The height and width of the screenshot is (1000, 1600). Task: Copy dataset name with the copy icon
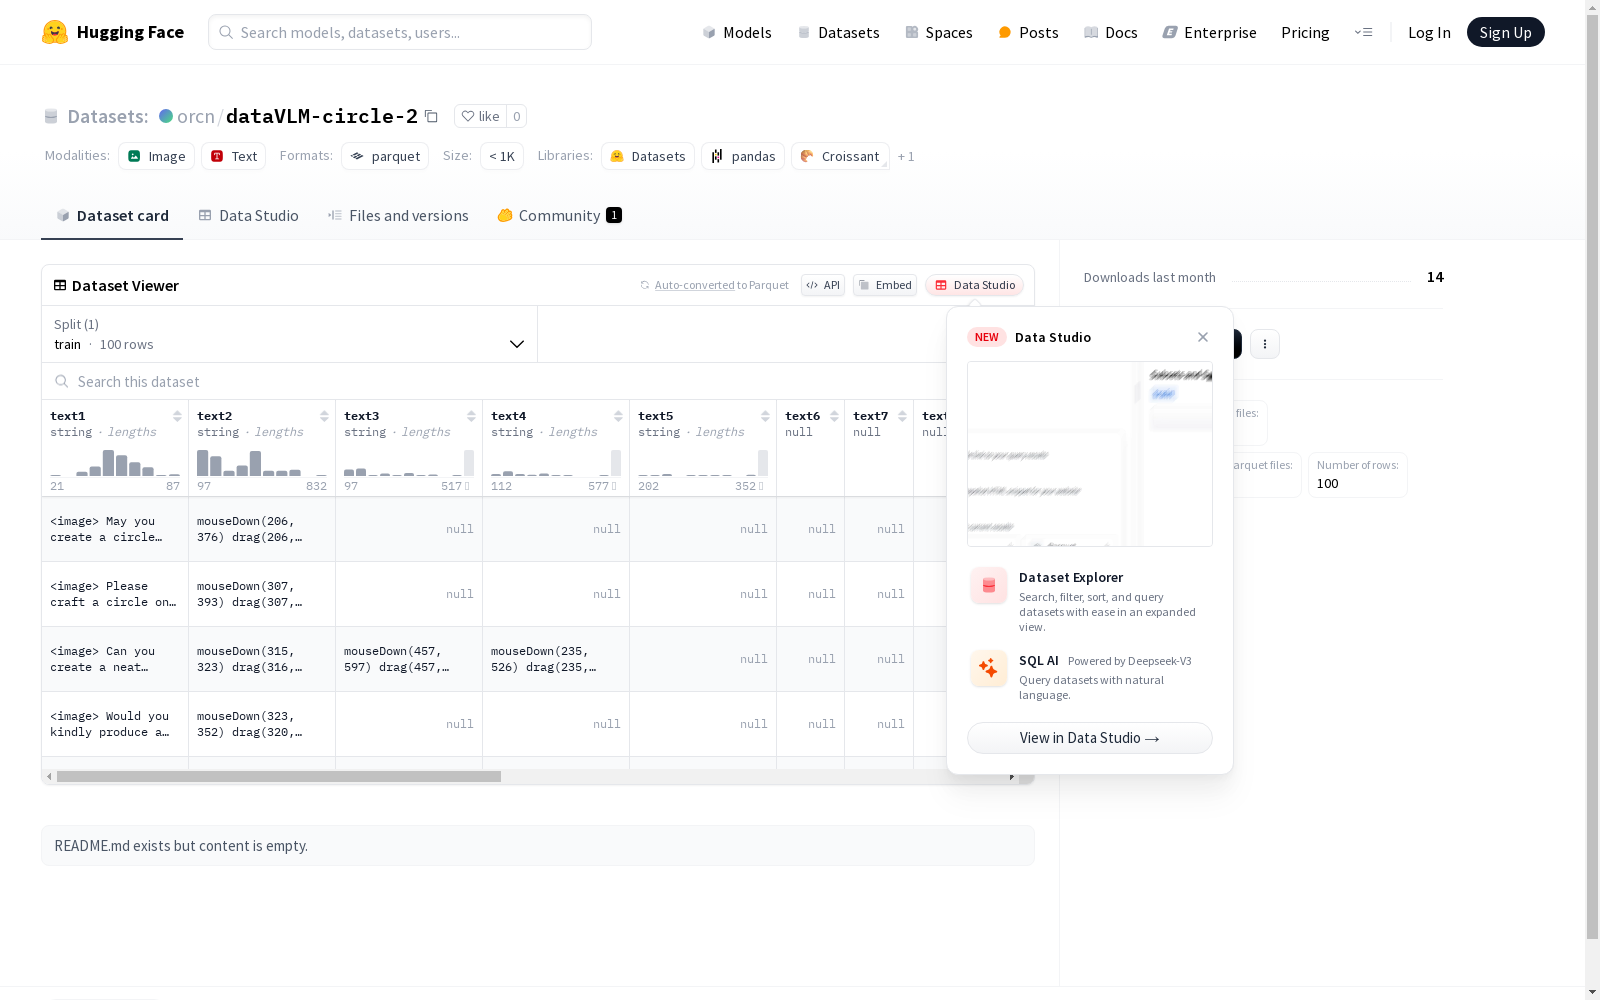[431, 116]
